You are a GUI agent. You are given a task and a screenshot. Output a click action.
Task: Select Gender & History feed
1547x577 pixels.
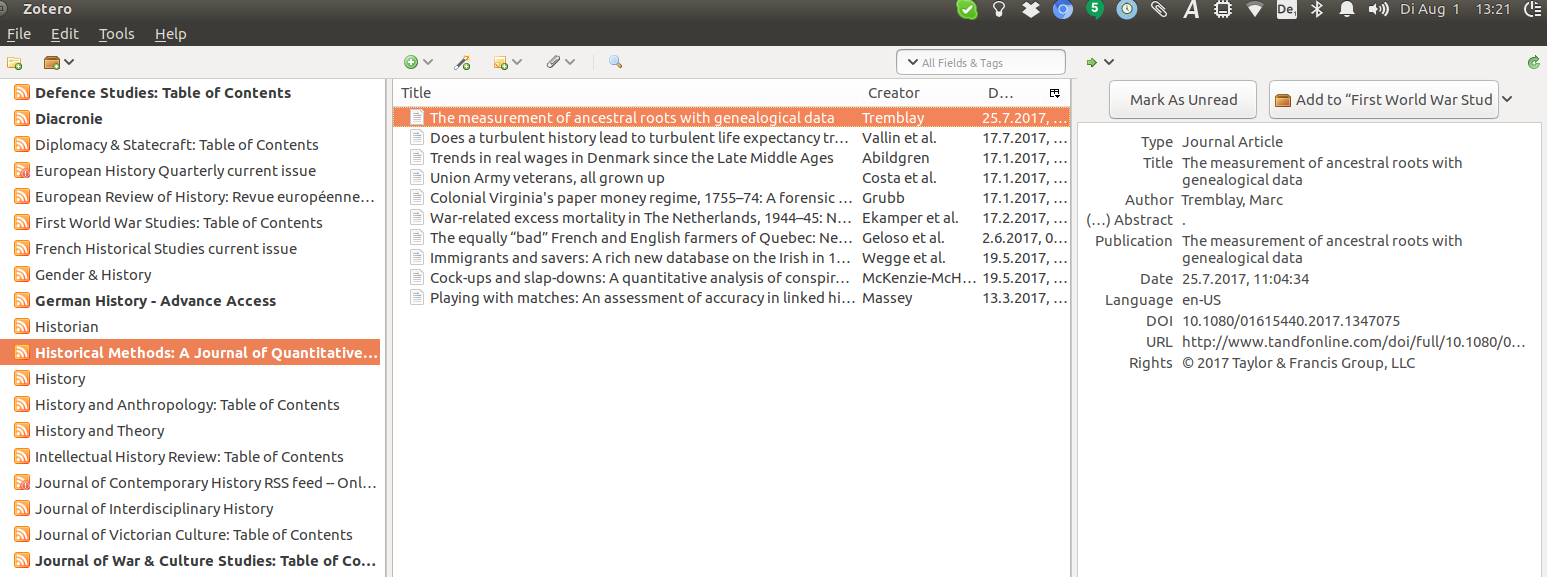click(190, 275)
